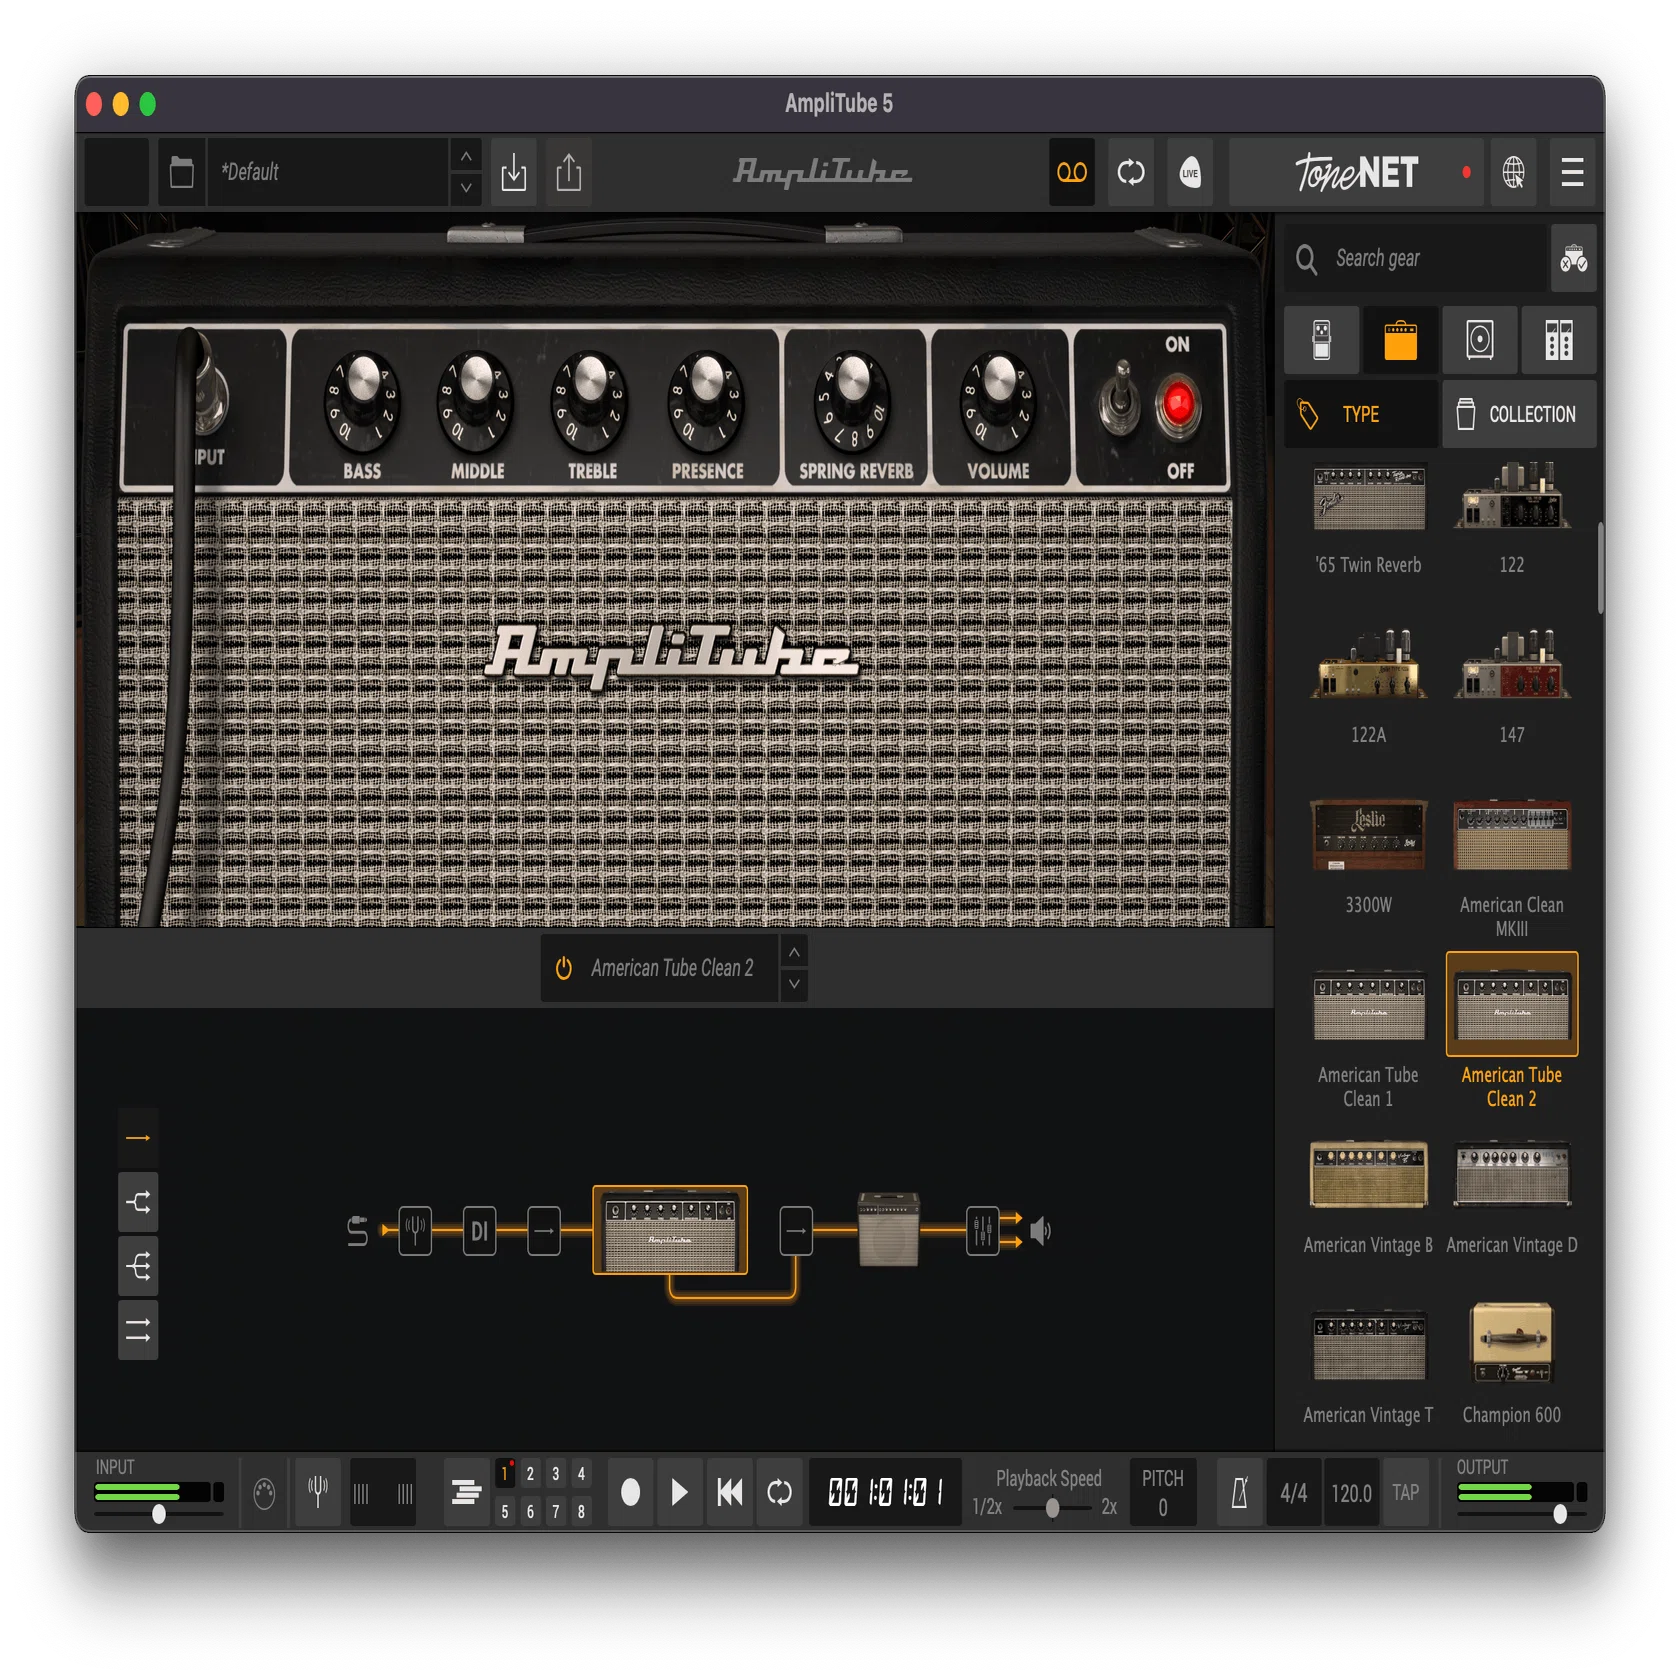
Task: Select track 1 in recorder
Action: (x=505, y=1473)
